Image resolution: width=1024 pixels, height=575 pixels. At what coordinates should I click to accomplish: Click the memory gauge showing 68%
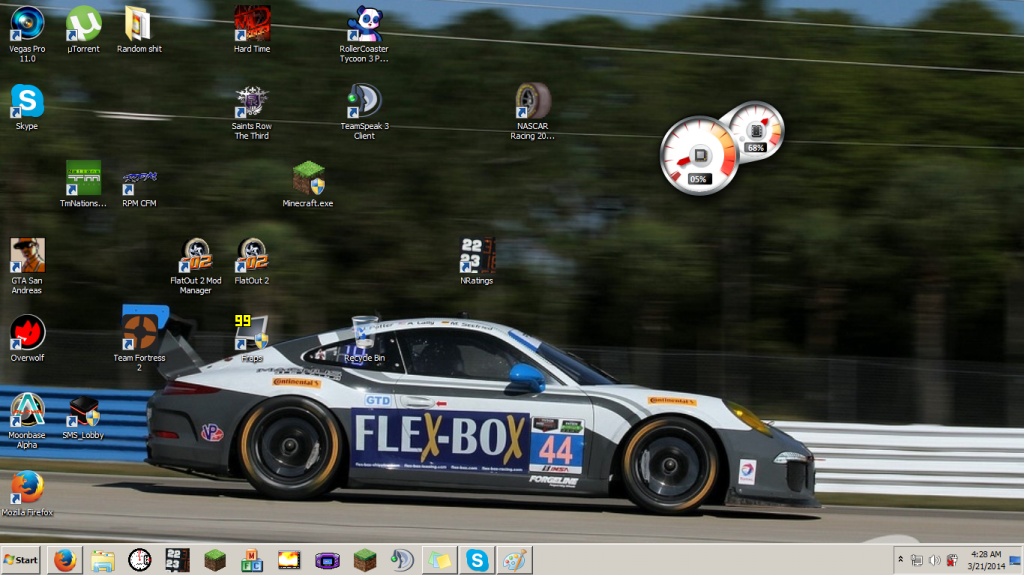point(756,130)
